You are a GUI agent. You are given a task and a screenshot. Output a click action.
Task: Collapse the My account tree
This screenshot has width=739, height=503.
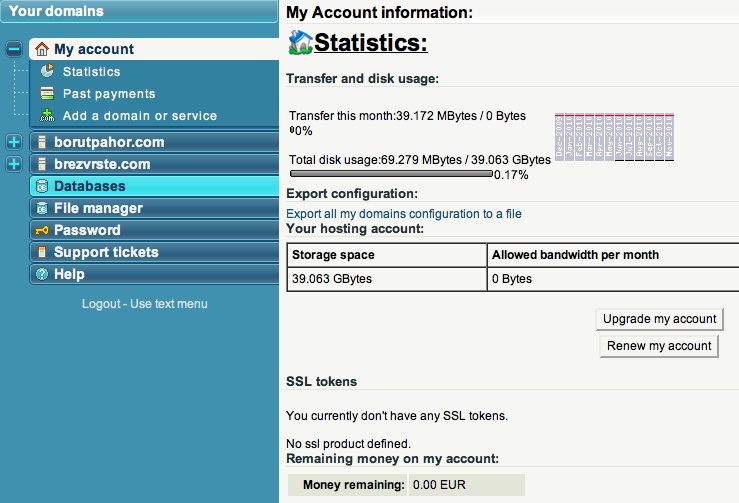tap(13, 49)
